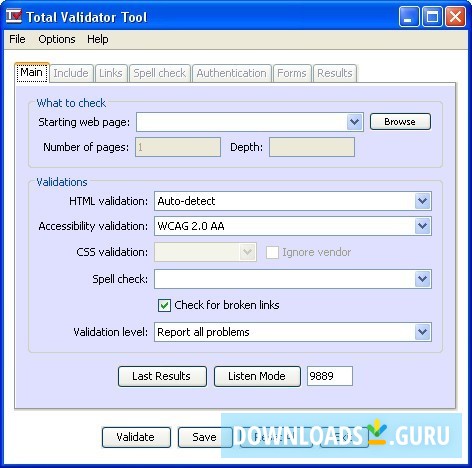472x468 pixels.
Task: Switch to the Include tab
Action: [71, 73]
